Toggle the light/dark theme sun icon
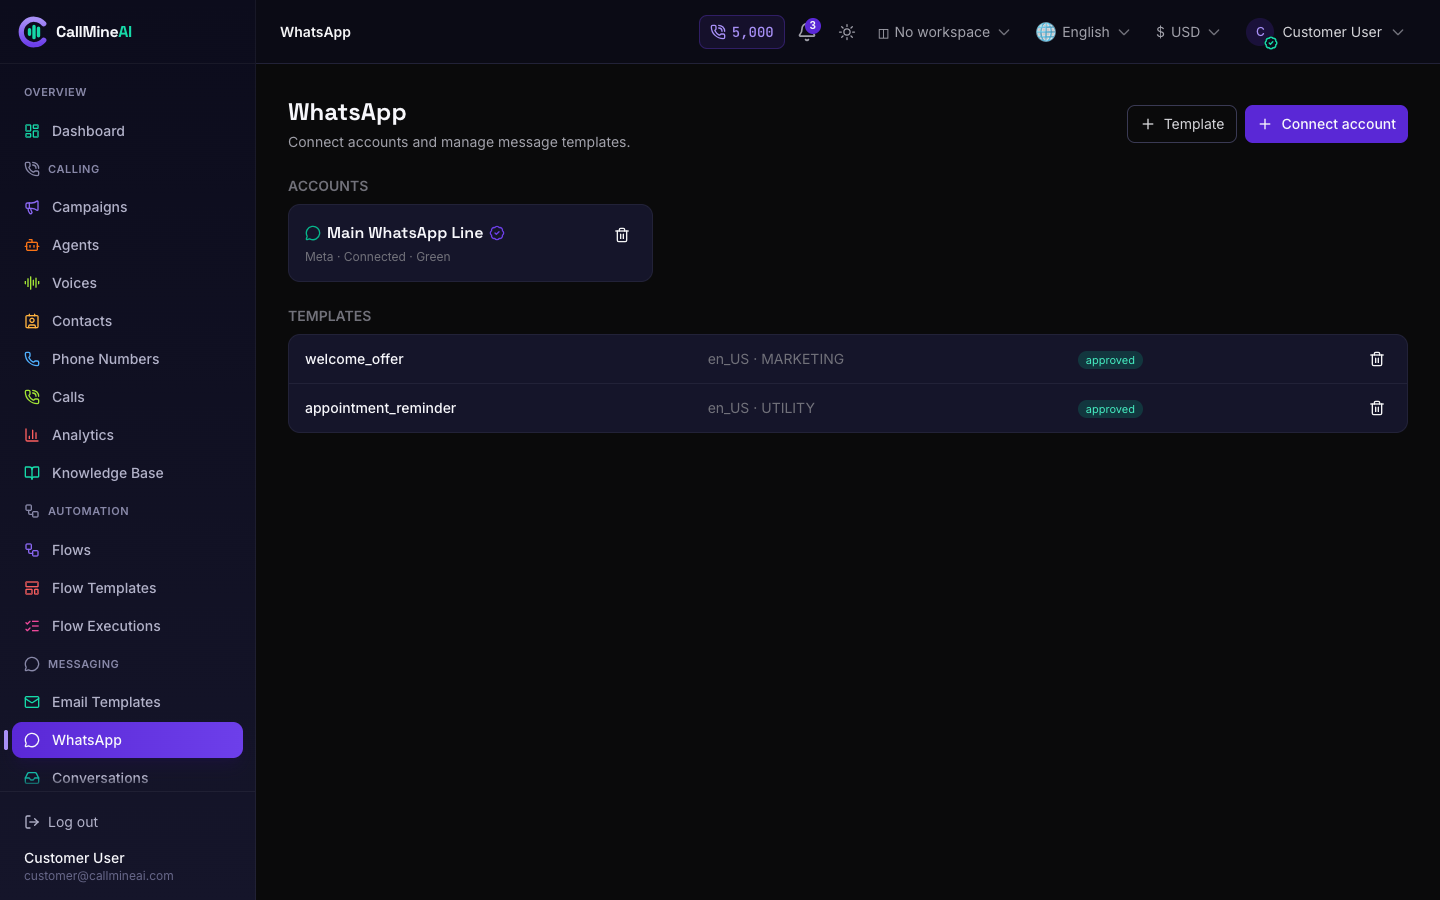Viewport: 1440px width, 900px height. tap(847, 32)
